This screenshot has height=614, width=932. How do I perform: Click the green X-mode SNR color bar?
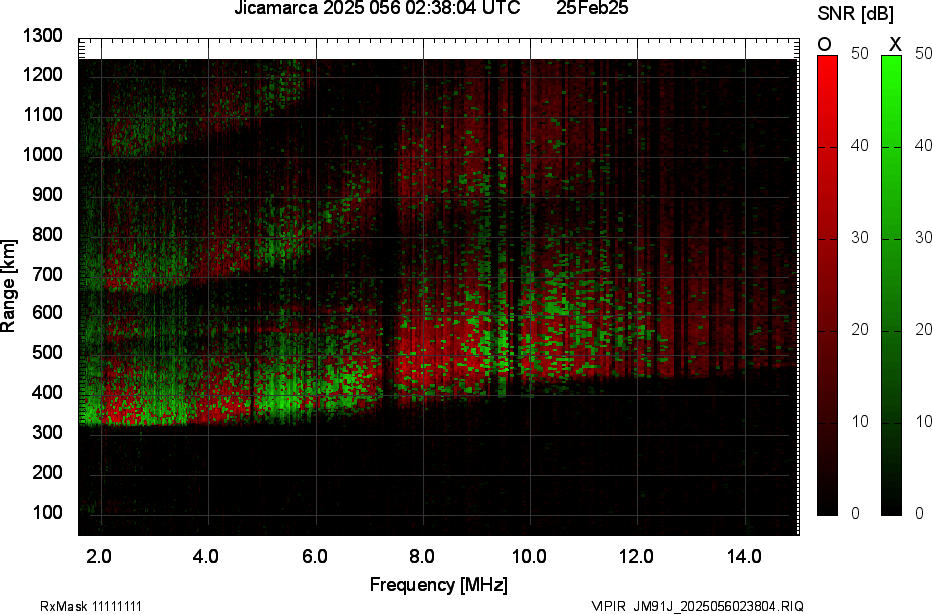point(891,285)
